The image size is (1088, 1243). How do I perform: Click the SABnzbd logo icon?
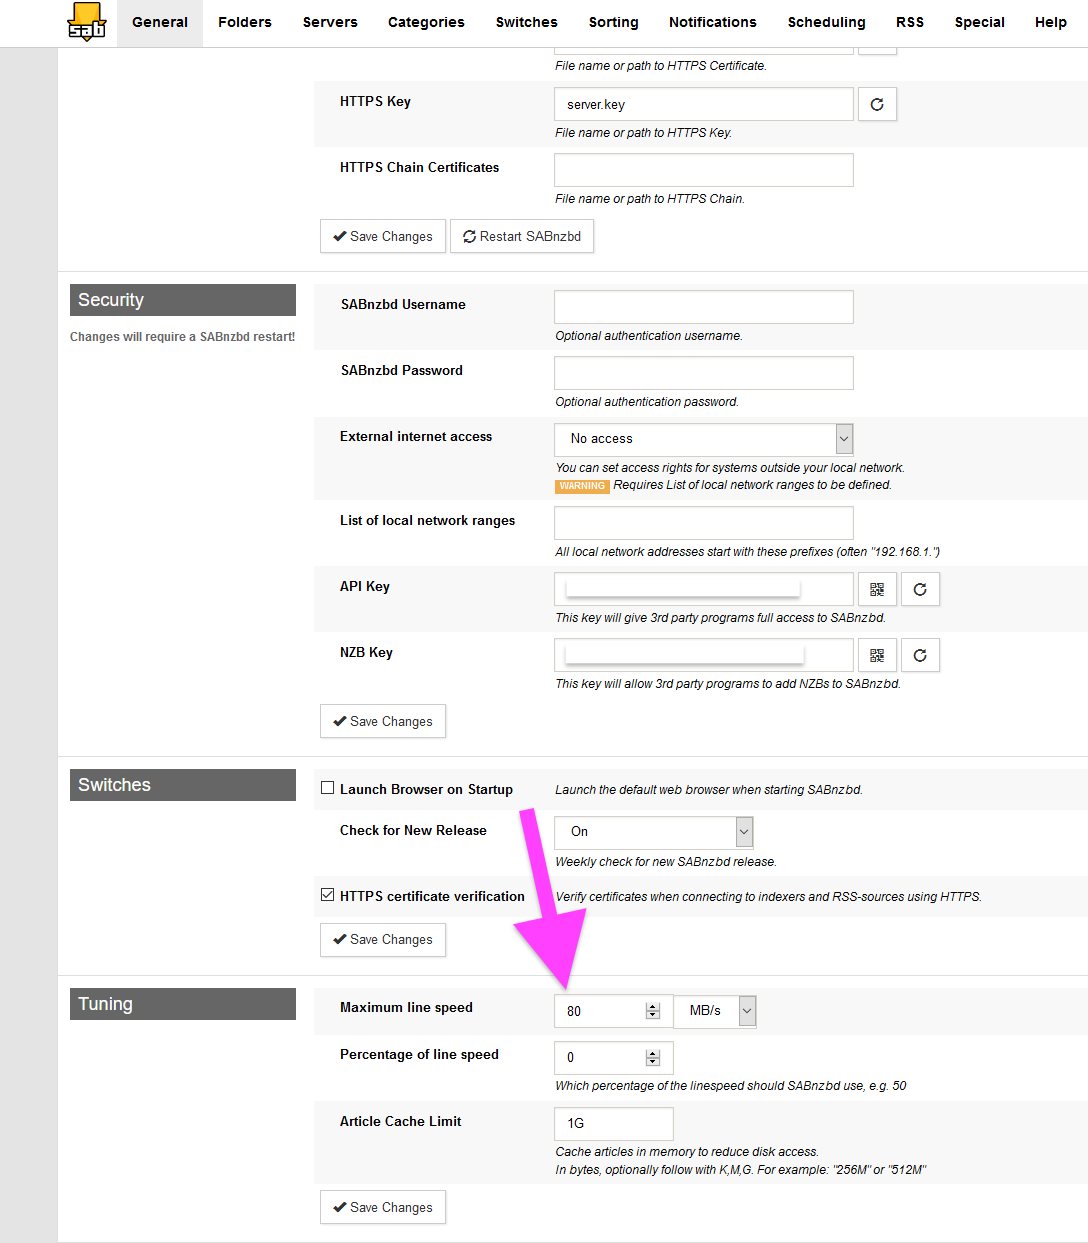coord(86,21)
